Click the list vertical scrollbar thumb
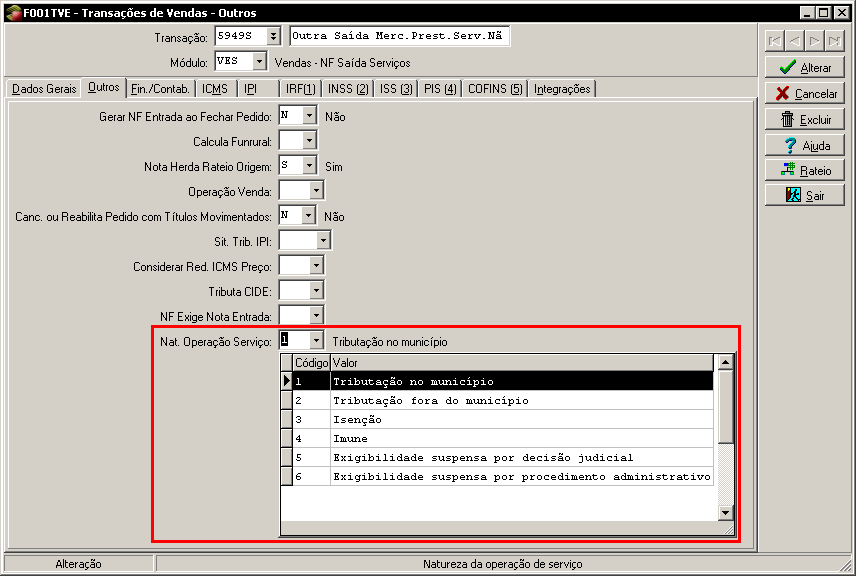Screen dimensions: 856x576 tap(726, 407)
